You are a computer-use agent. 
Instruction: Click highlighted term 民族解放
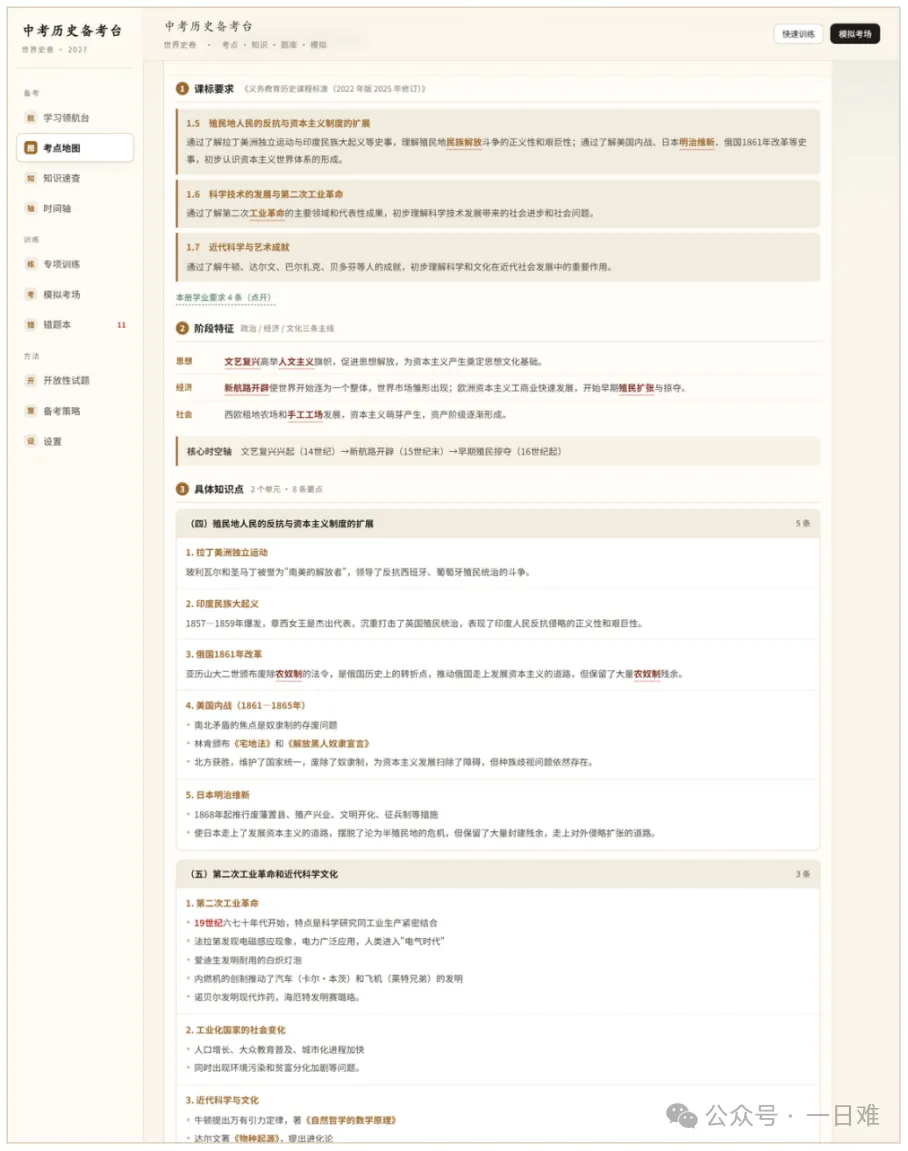pyautogui.click(x=464, y=142)
